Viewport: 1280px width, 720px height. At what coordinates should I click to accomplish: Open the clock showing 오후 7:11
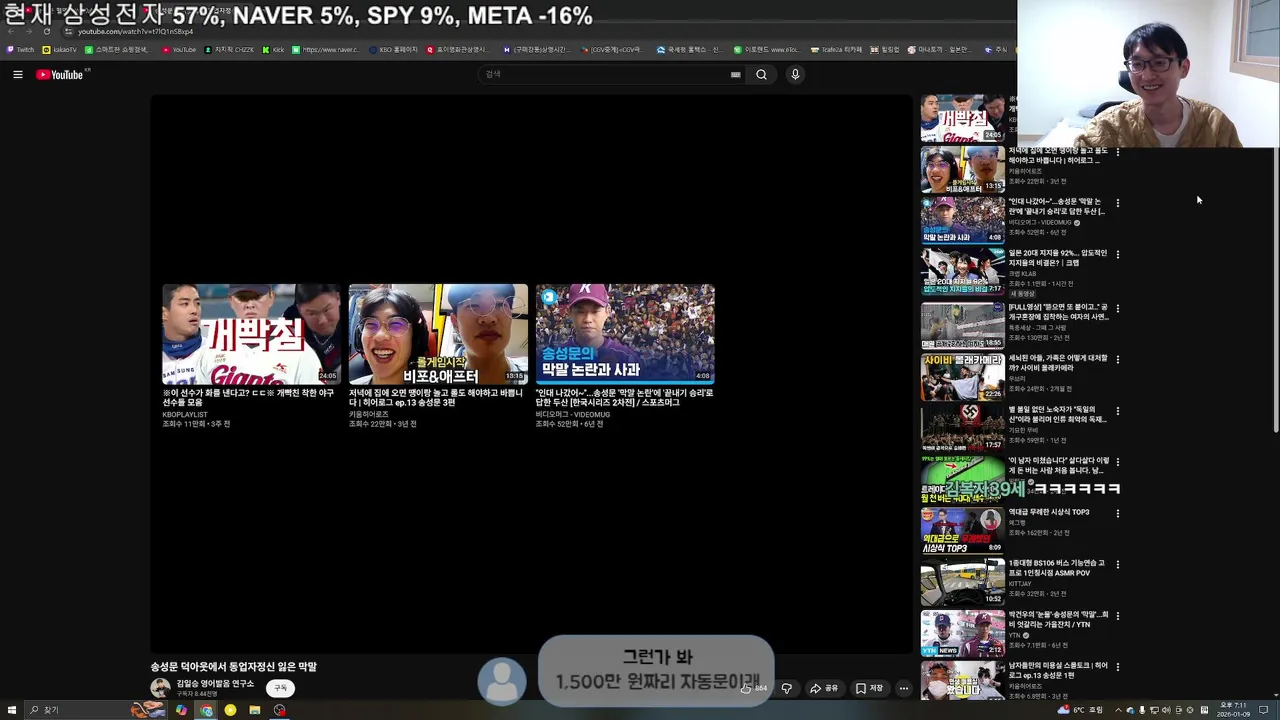coord(1232,710)
